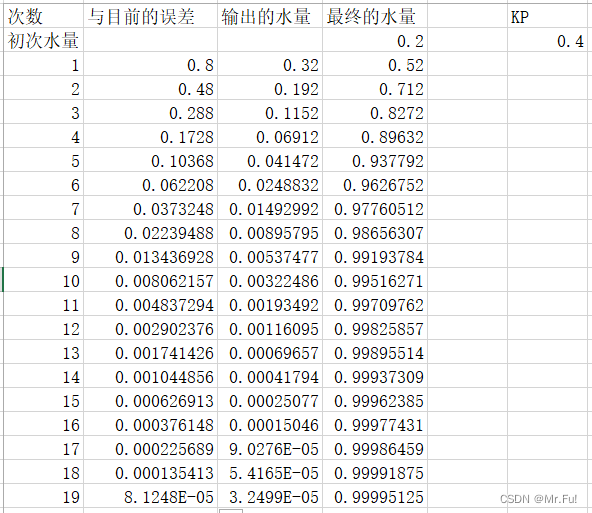This screenshot has width=592, height=513.
Task: Select the final amount cell 0.9626752
Action: (375, 184)
